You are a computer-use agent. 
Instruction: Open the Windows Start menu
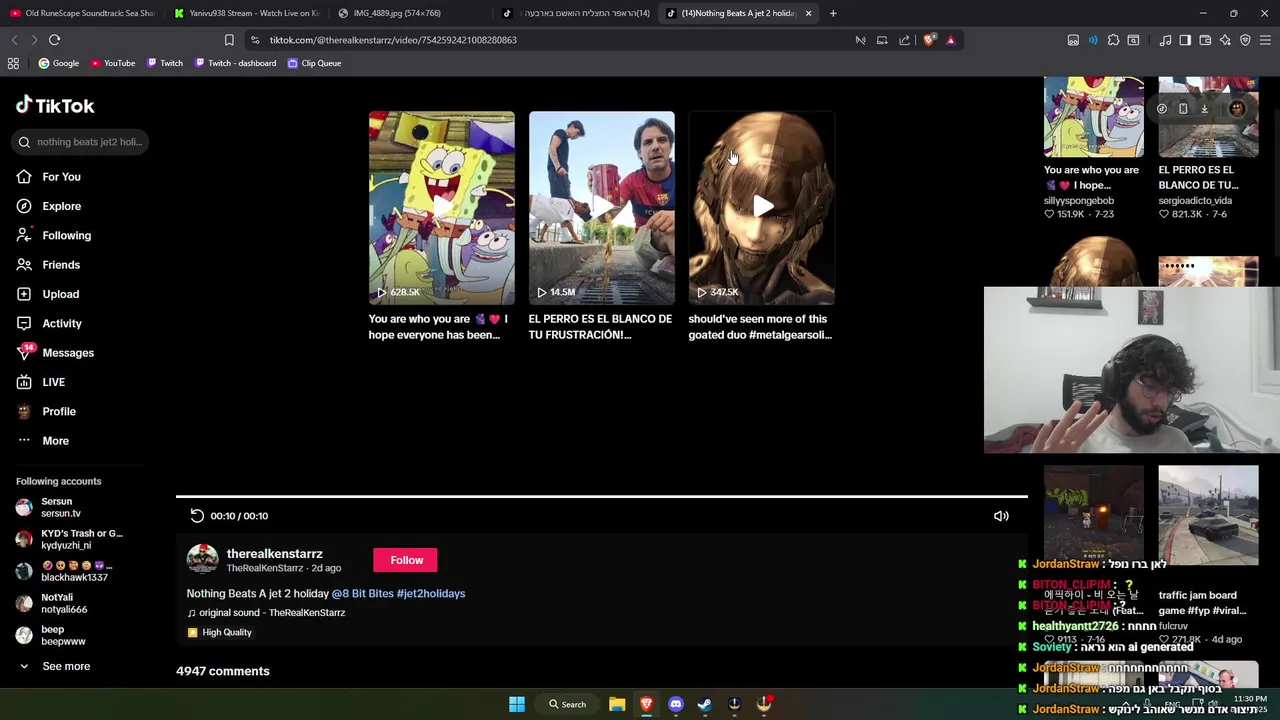point(517,704)
